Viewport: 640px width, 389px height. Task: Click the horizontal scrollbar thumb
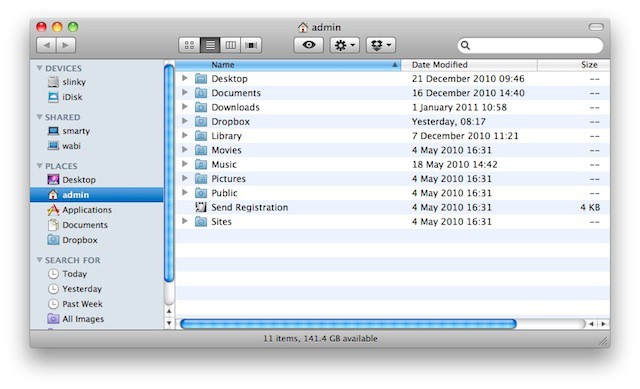[x=348, y=324]
